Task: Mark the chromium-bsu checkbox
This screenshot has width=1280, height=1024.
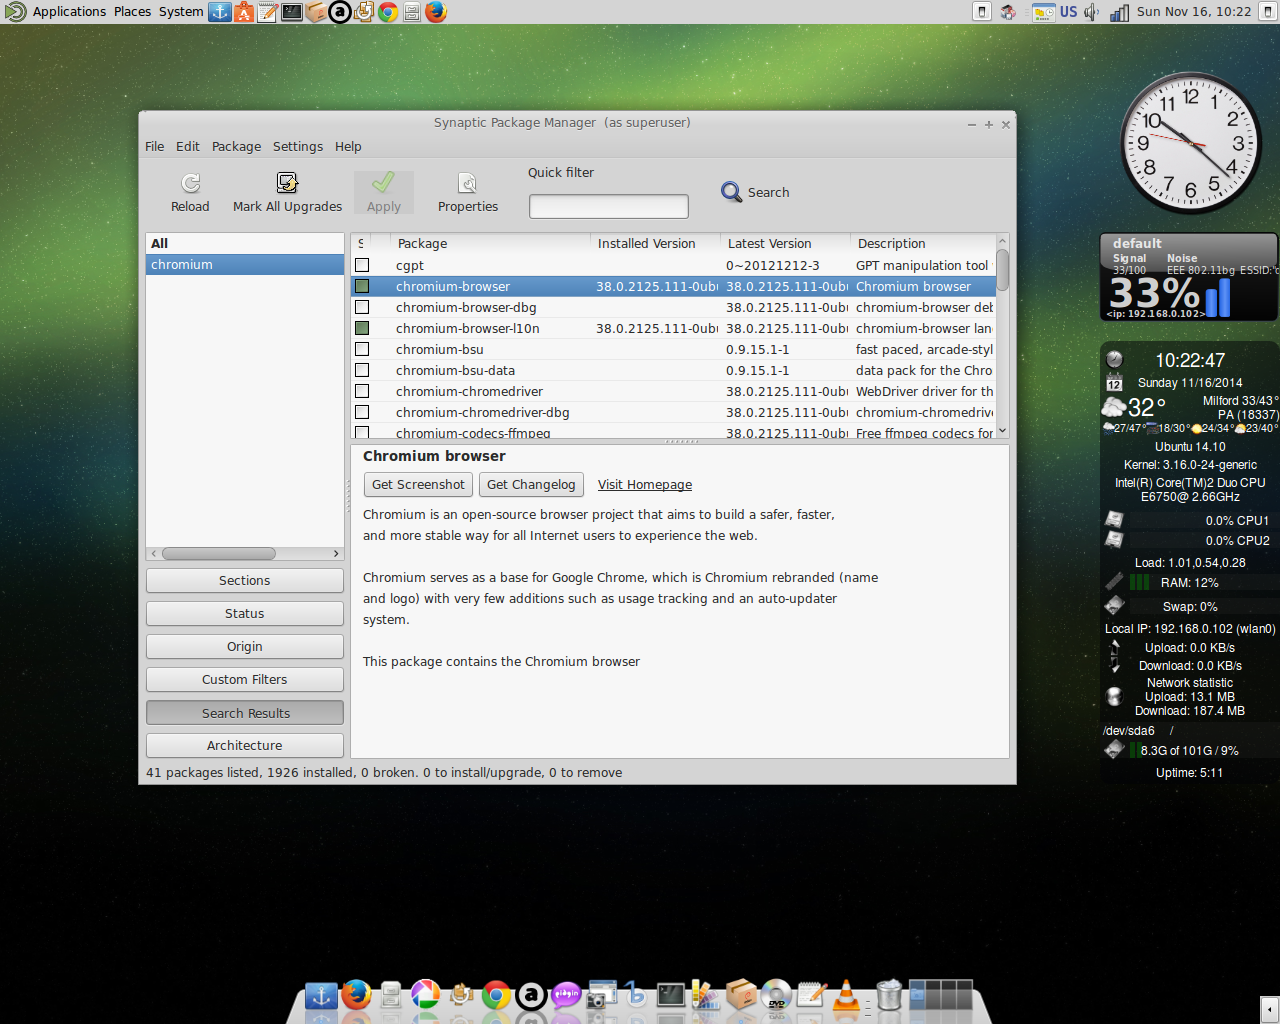Action: (362, 349)
